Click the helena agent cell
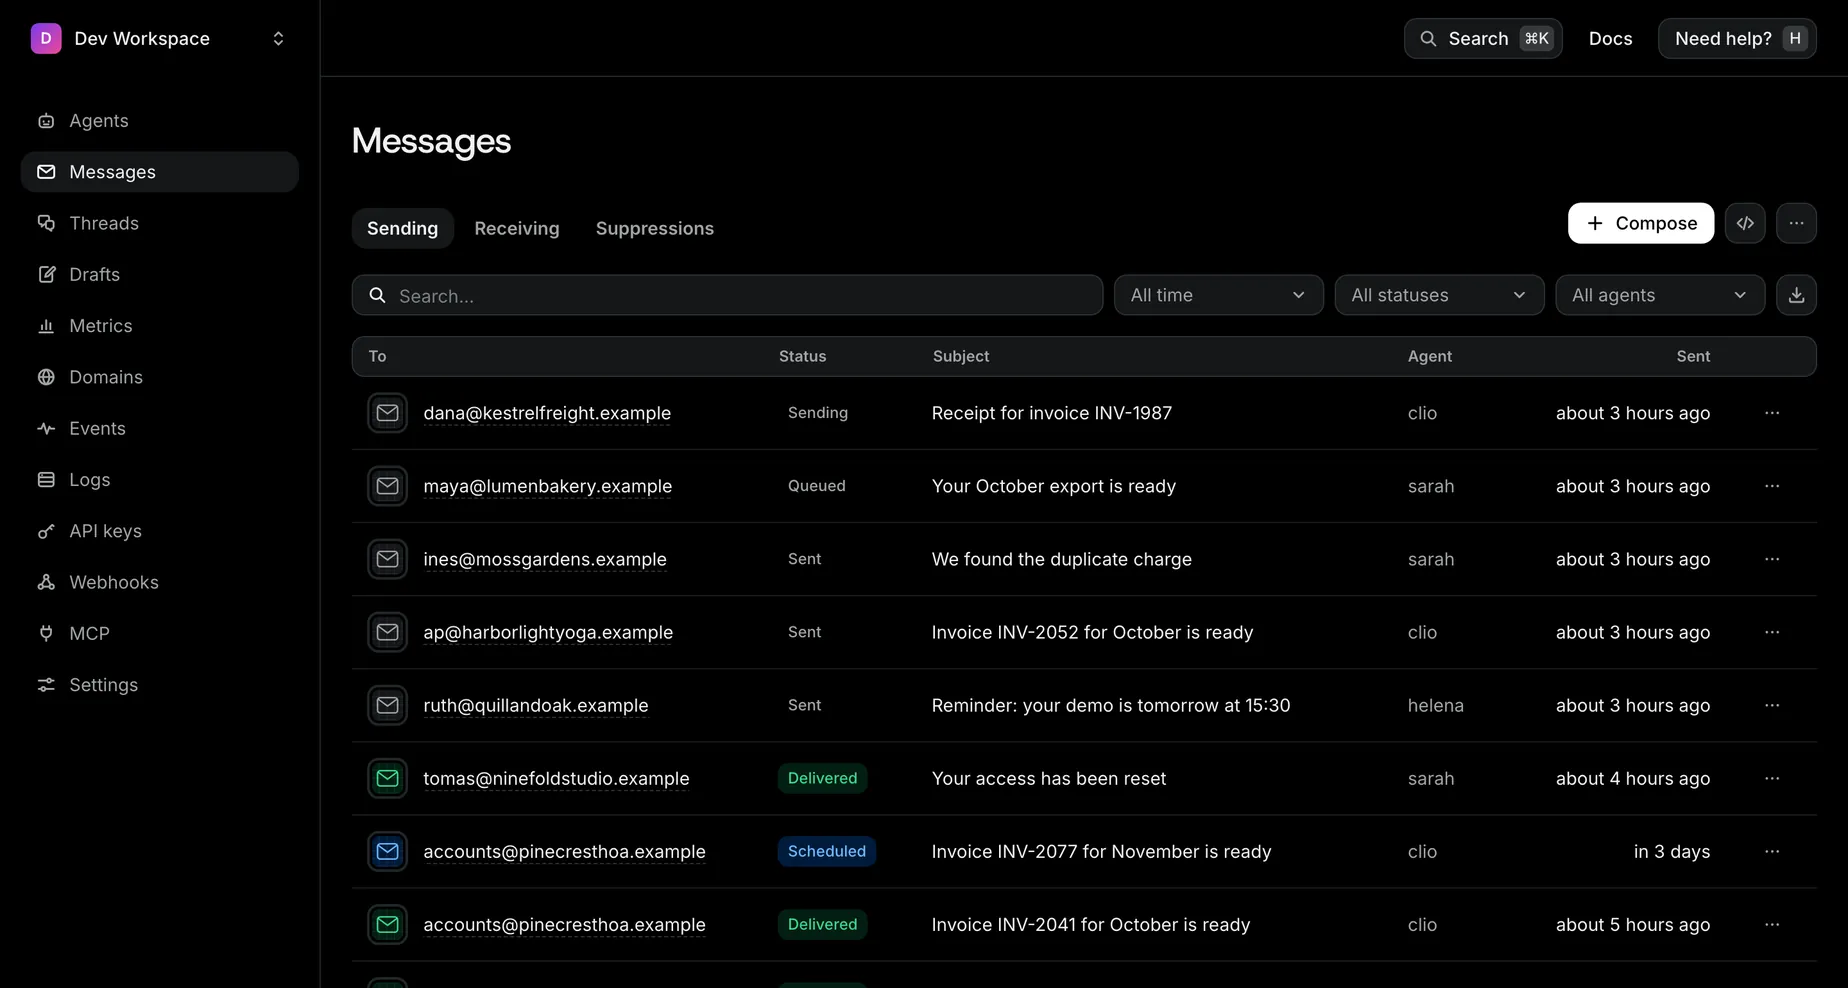The image size is (1848, 988). click(1435, 705)
